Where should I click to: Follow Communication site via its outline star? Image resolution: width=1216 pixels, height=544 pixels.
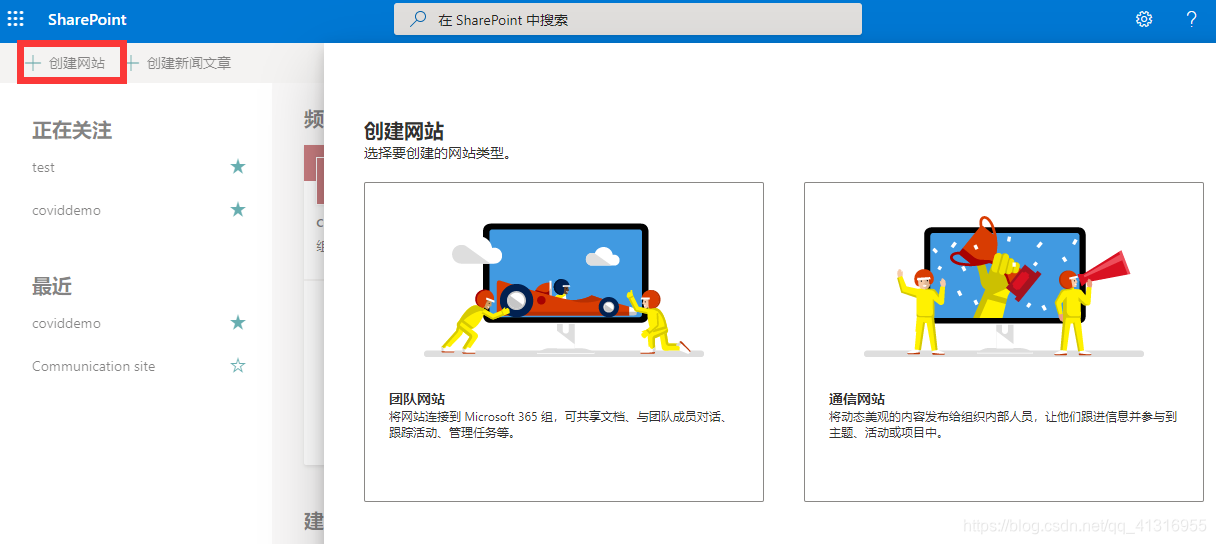238,366
